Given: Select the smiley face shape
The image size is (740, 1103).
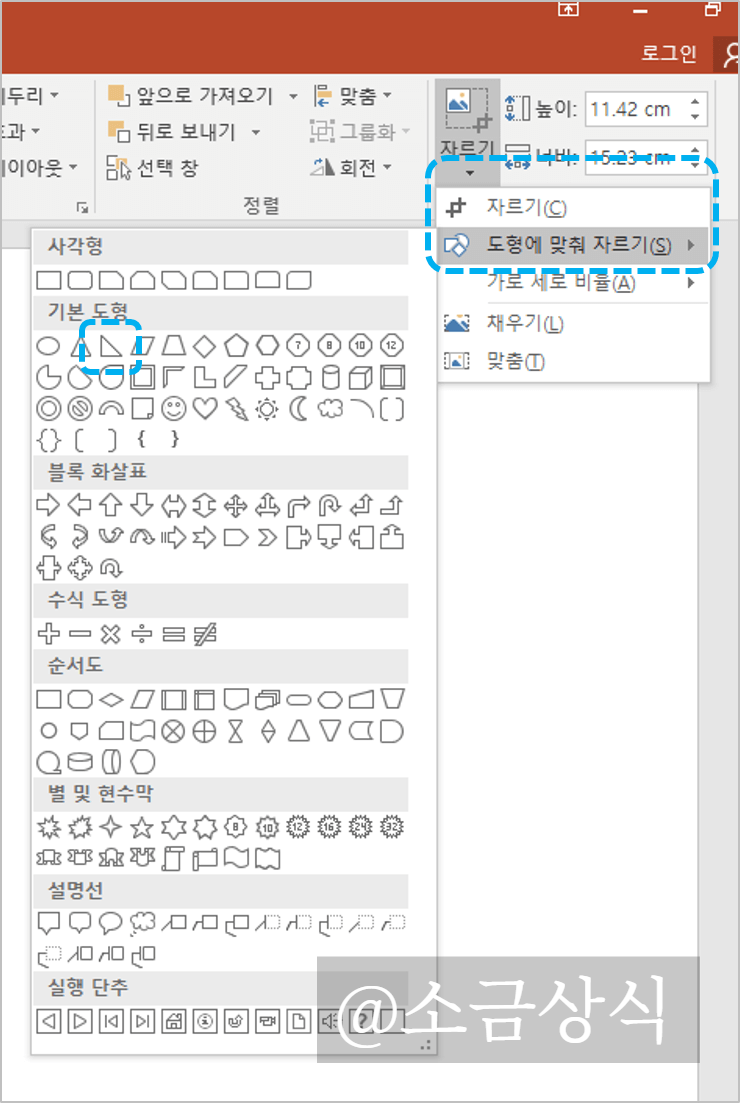Looking at the screenshot, I should [174, 408].
